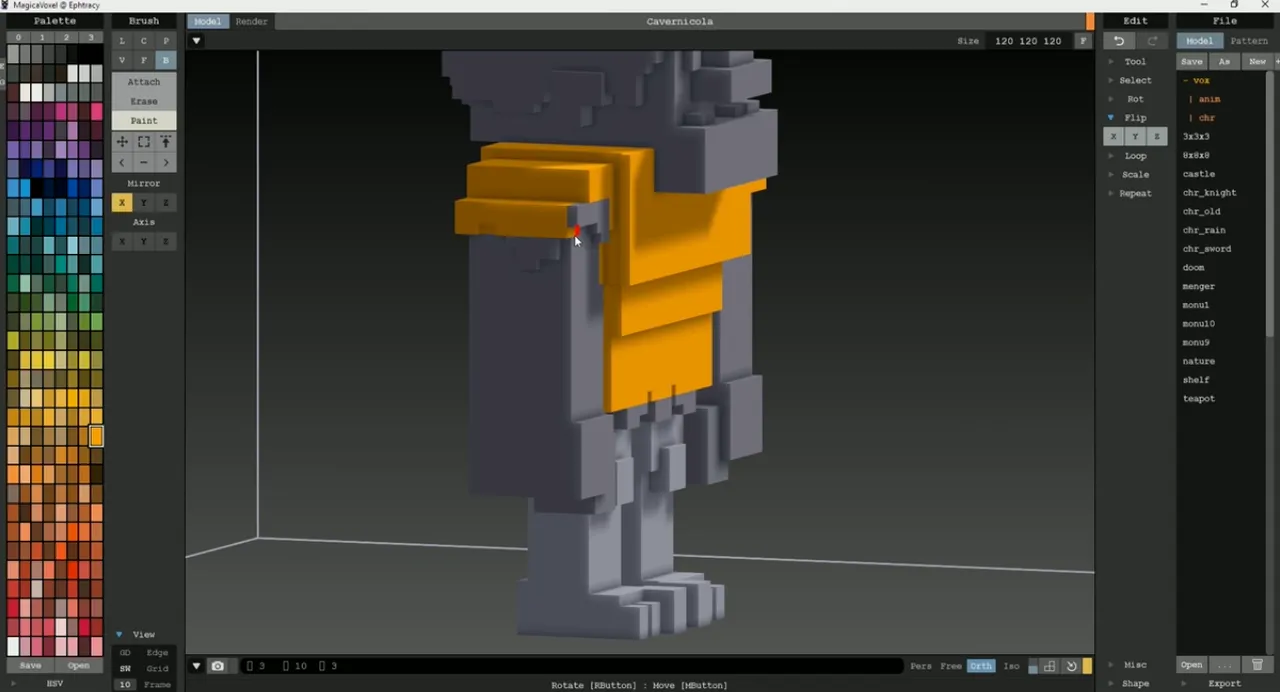
Task: Select the V voxel brush mode
Action: click(x=122, y=60)
